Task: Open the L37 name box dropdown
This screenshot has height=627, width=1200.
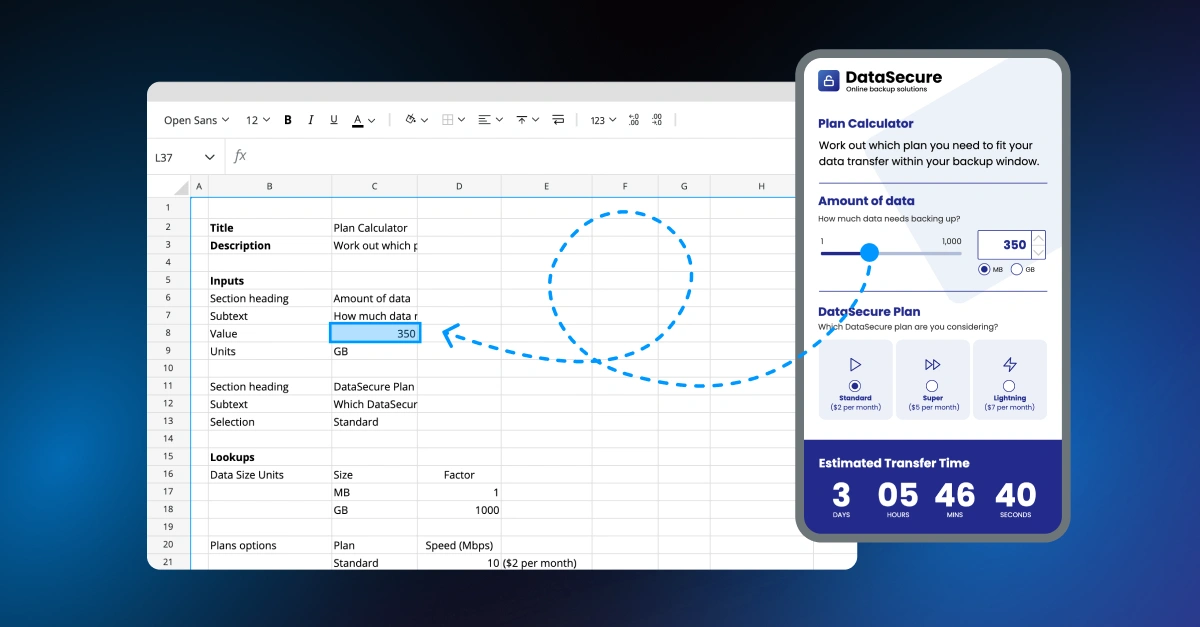Action: click(210, 157)
